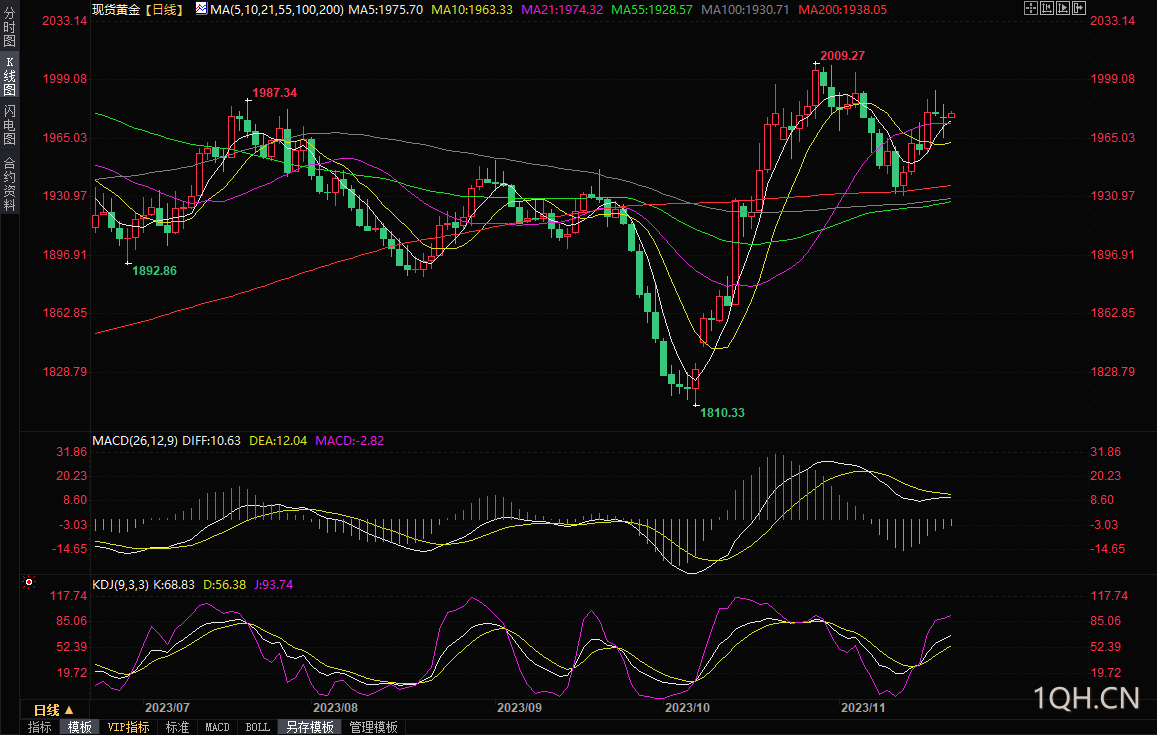The height and width of the screenshot is (735, 1157).
Task: Click the chart playback icon
Action: point(1064,8)
